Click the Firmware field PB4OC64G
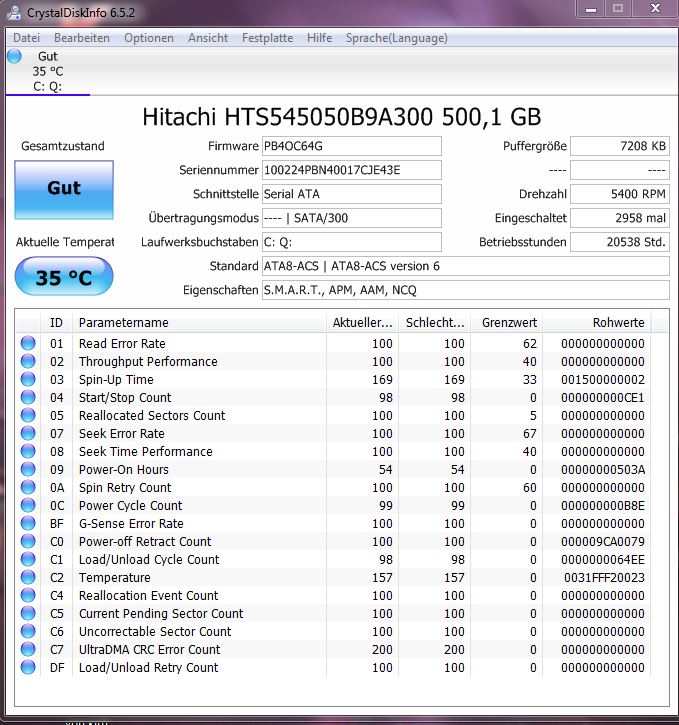This screenshot has width=679, height=725. click(x=352, y=146)
